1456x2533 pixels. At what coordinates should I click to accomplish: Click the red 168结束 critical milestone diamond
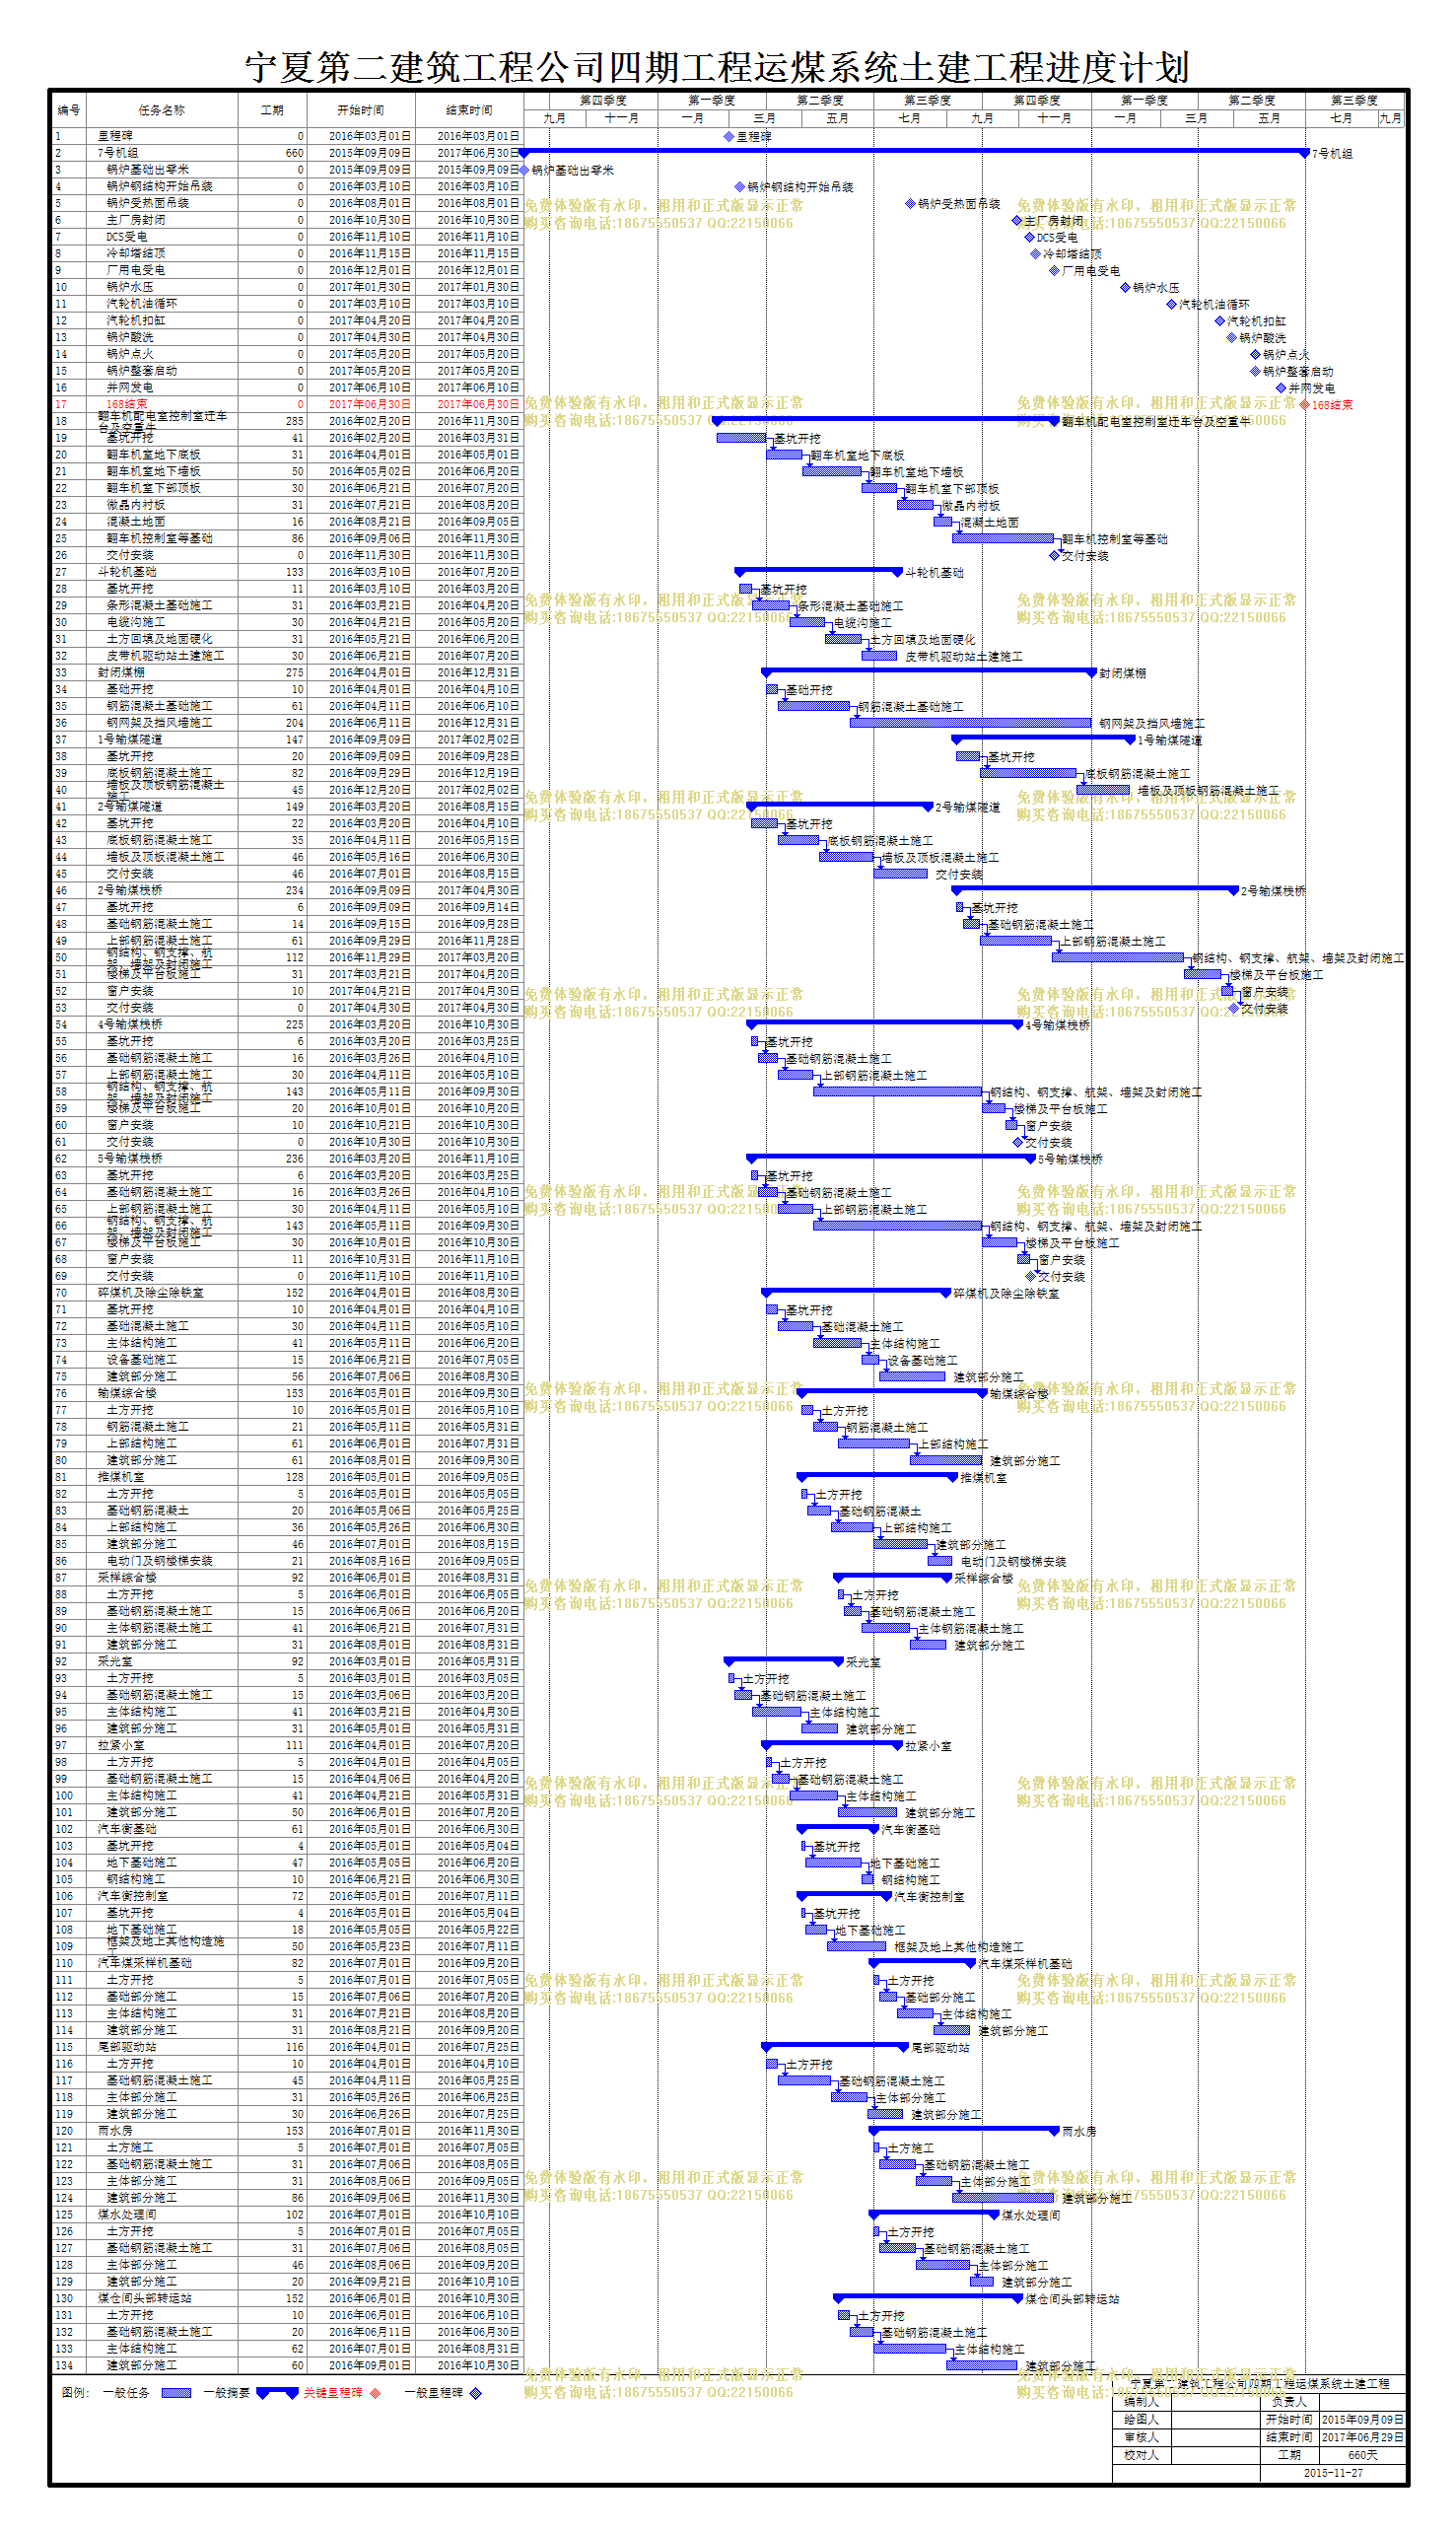(x=1305, y=405)
